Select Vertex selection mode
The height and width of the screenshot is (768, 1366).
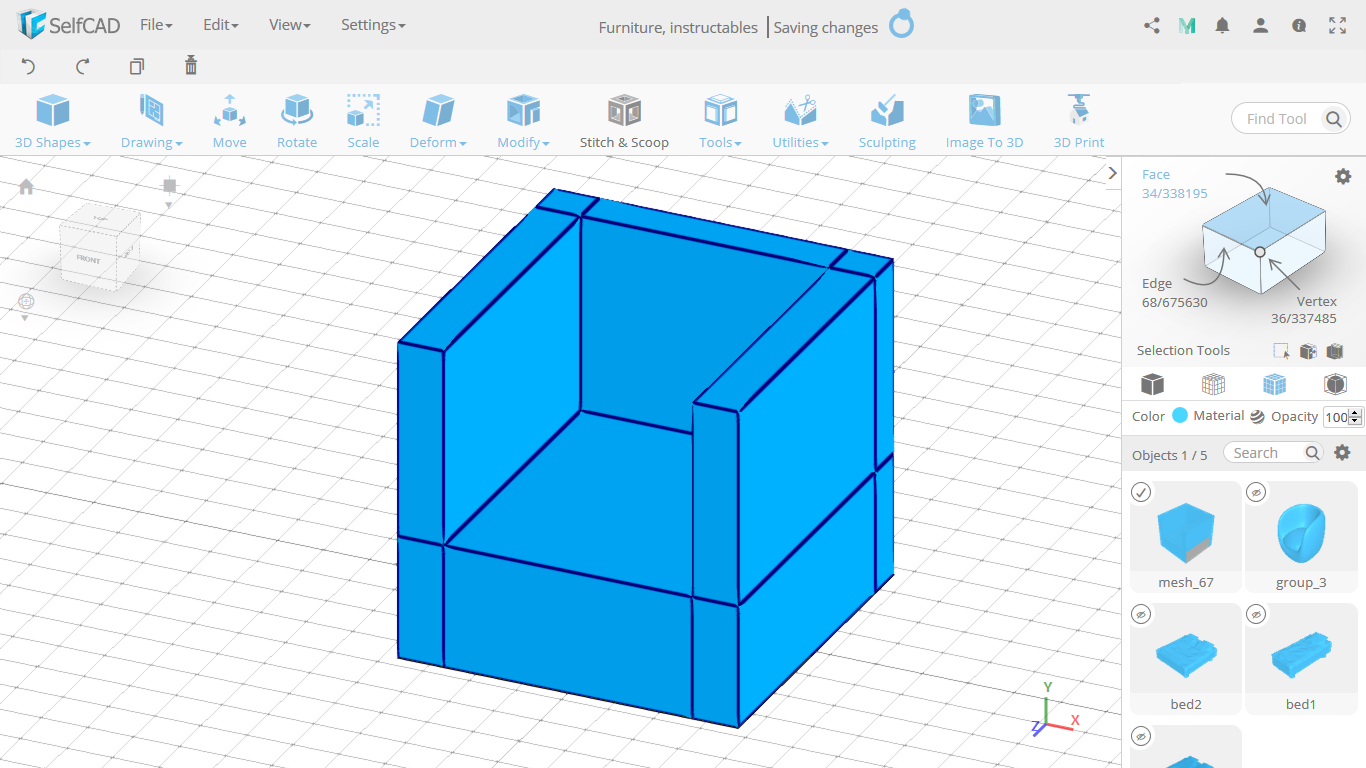(1304, 310)
